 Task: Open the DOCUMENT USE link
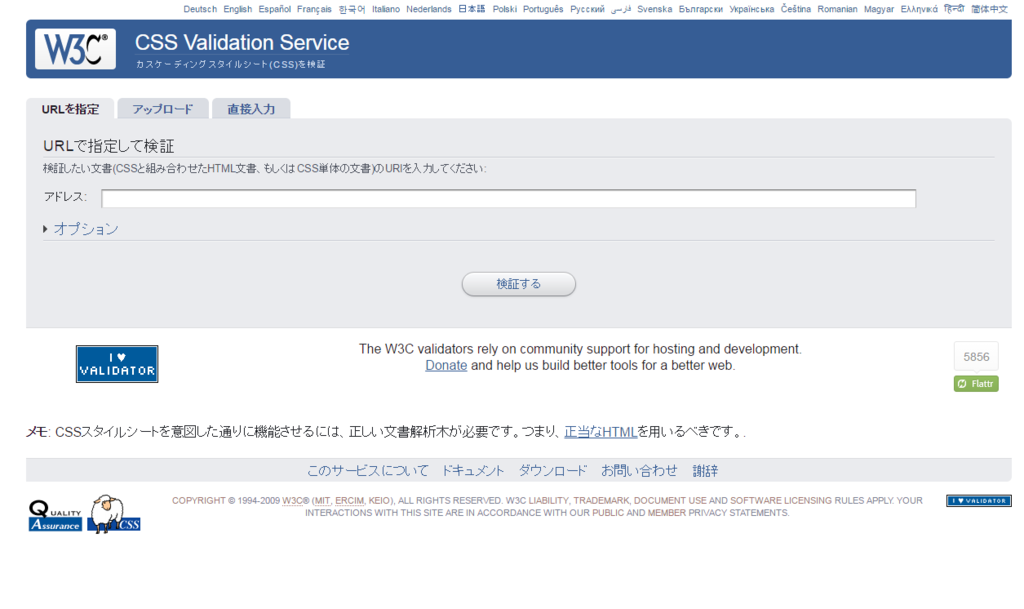[x=670, y=501]
